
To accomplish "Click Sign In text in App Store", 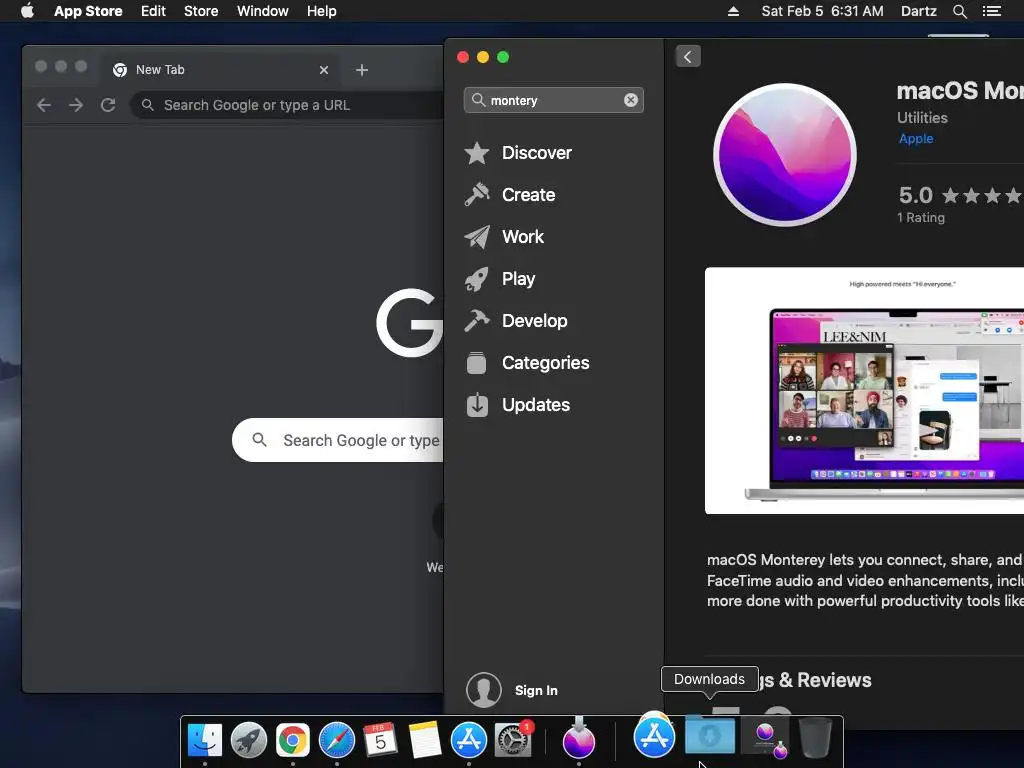I will tap(536, 690).
